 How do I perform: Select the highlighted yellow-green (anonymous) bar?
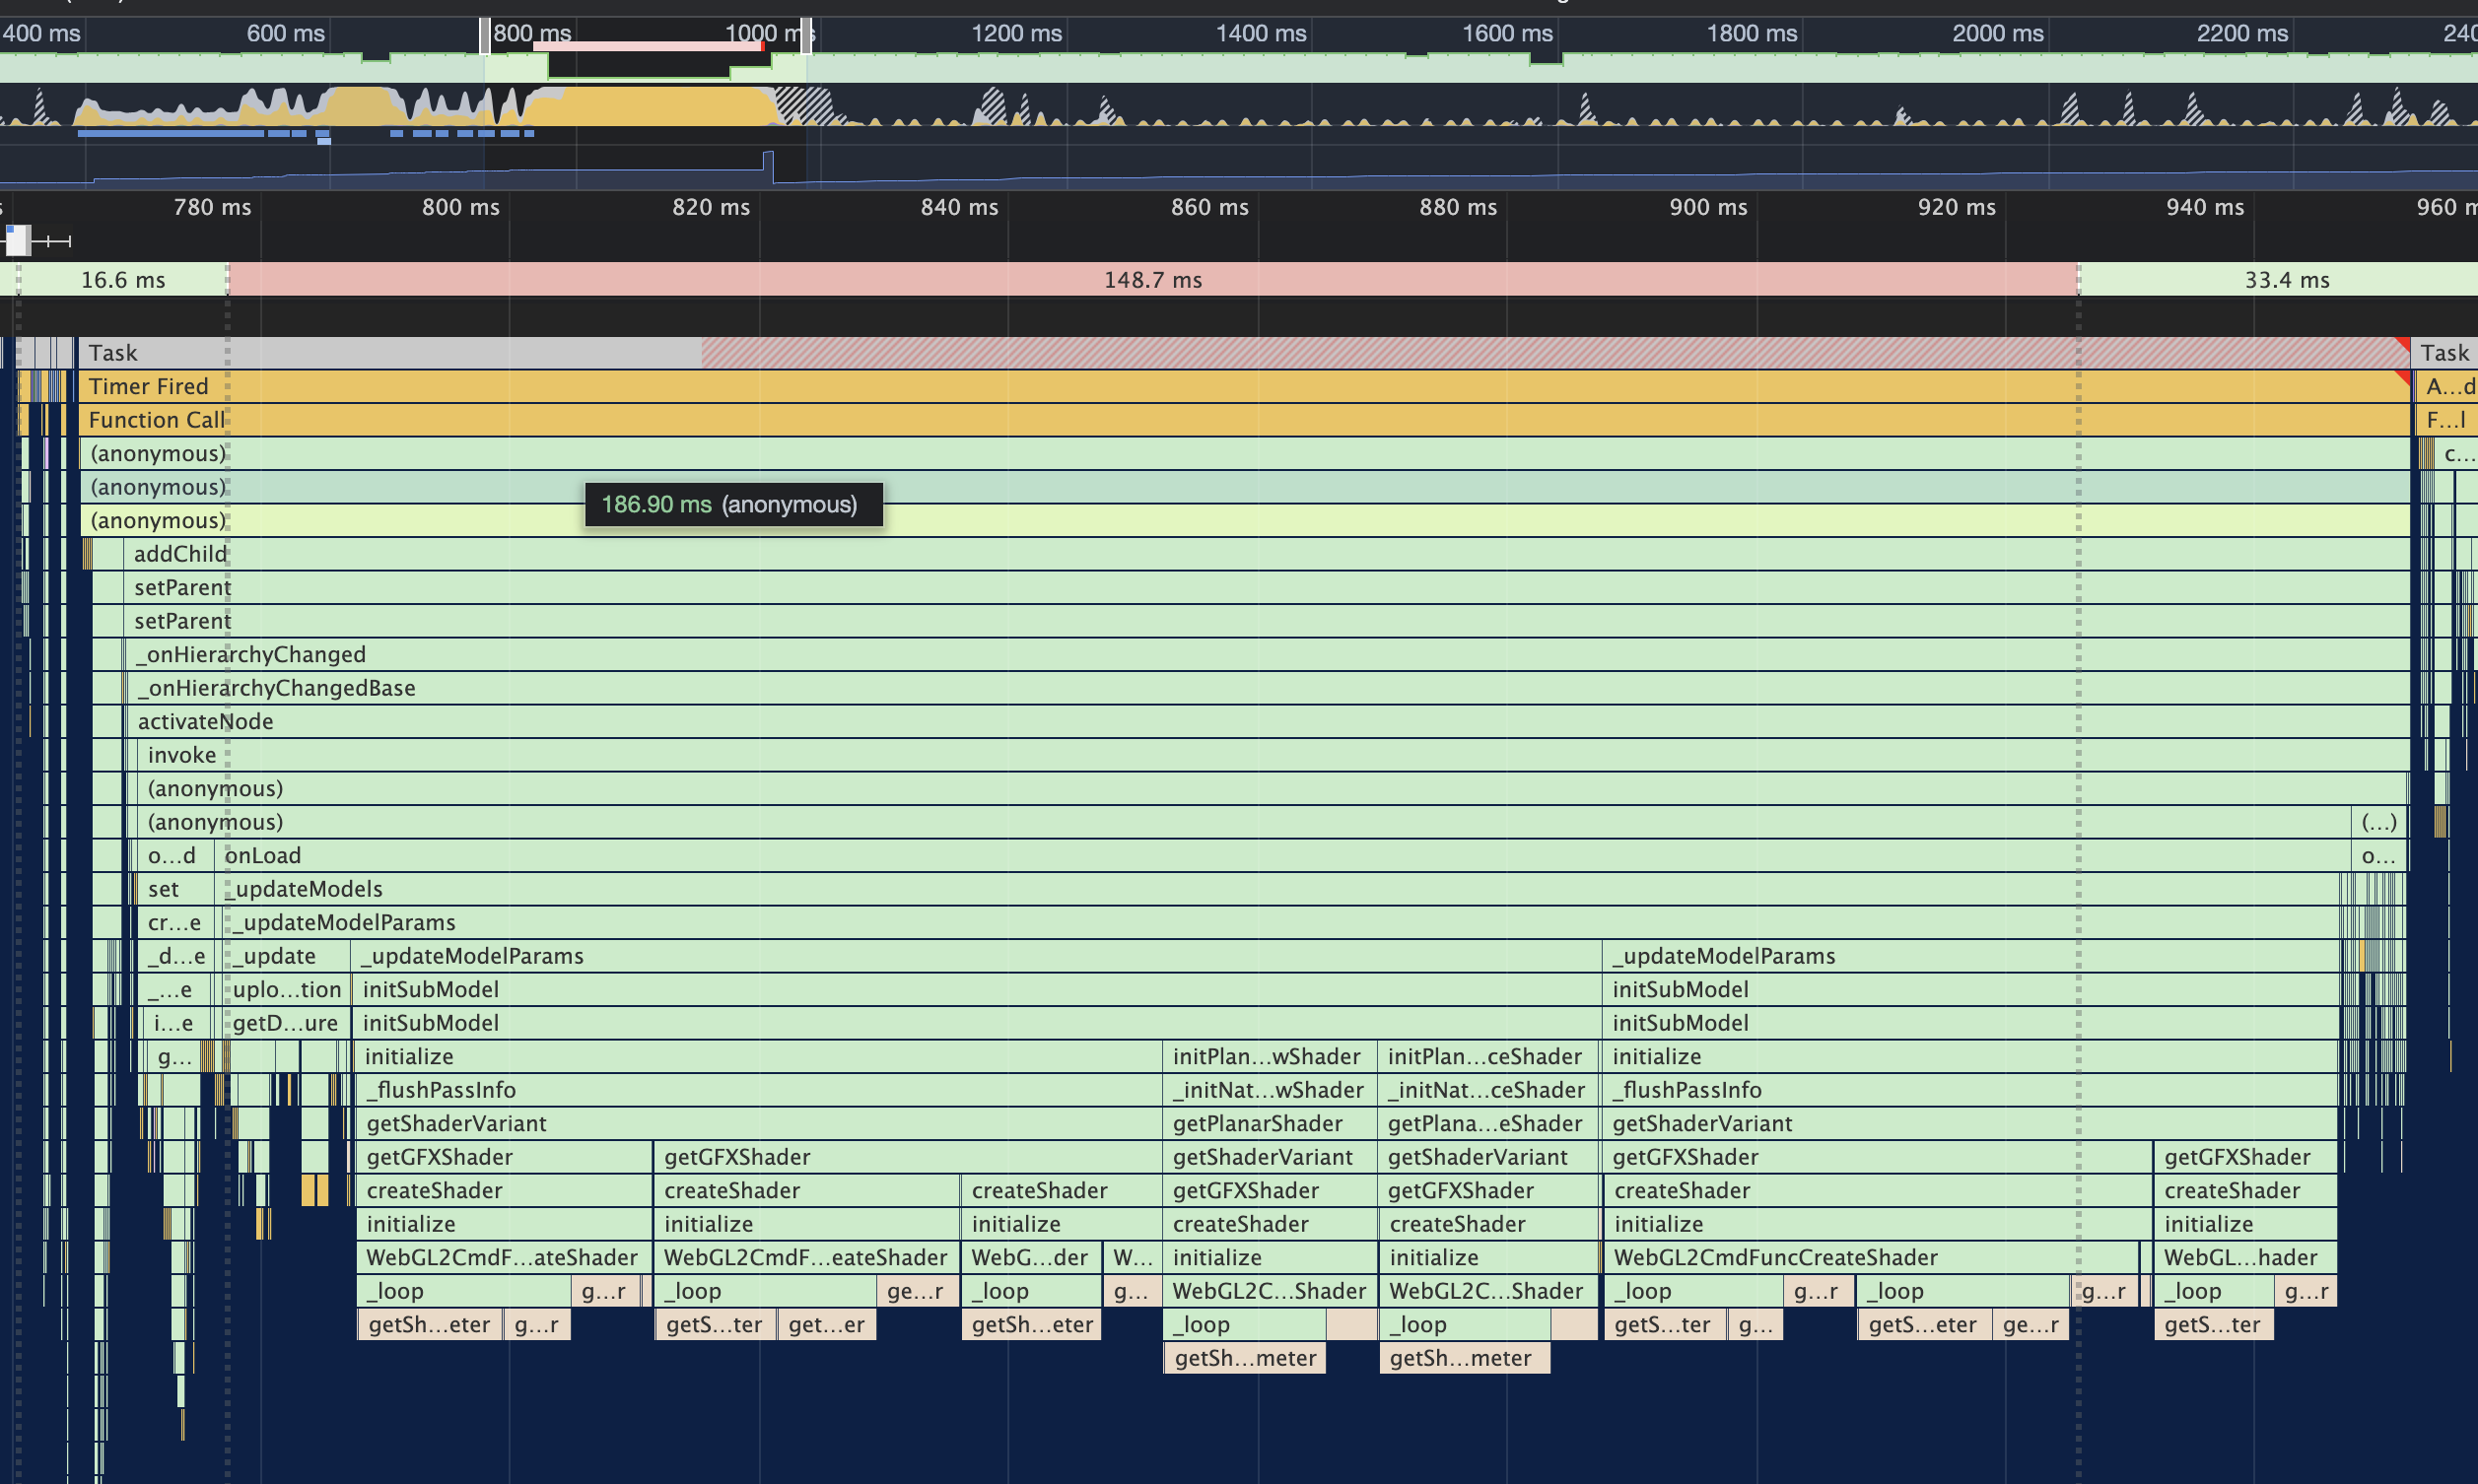[1400, 521]
